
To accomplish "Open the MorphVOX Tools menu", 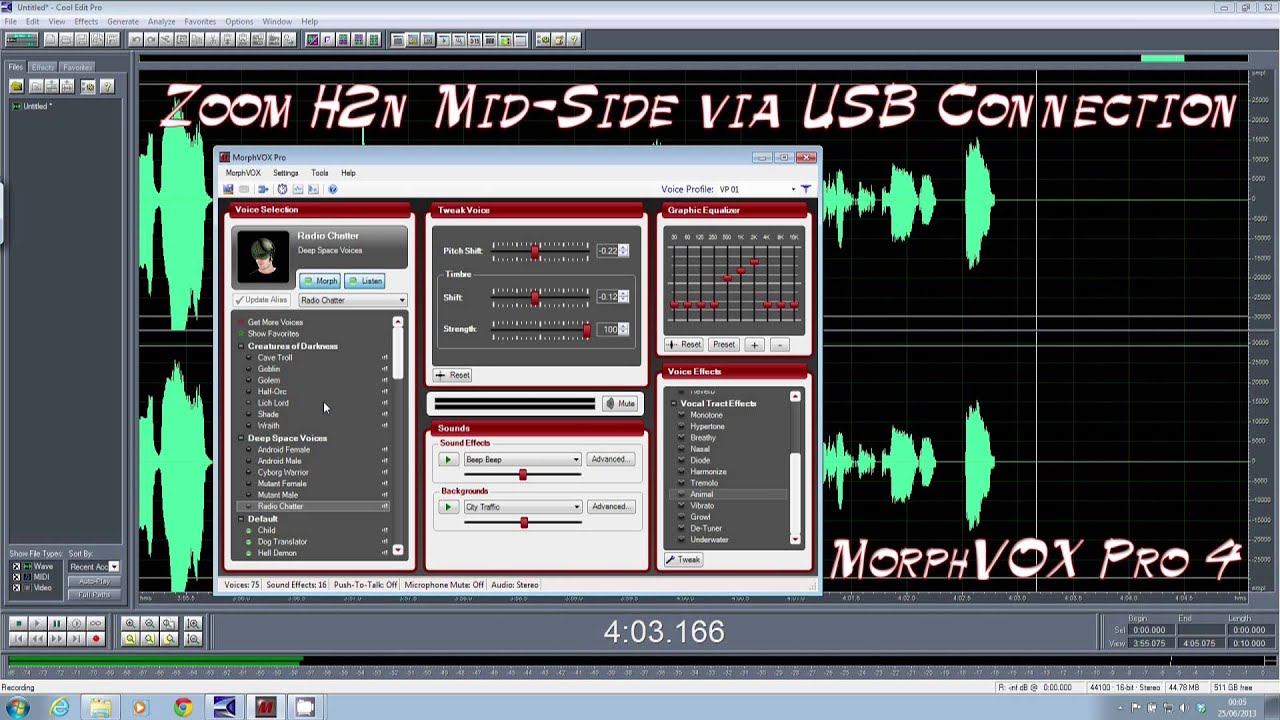I will pos(319,173).
